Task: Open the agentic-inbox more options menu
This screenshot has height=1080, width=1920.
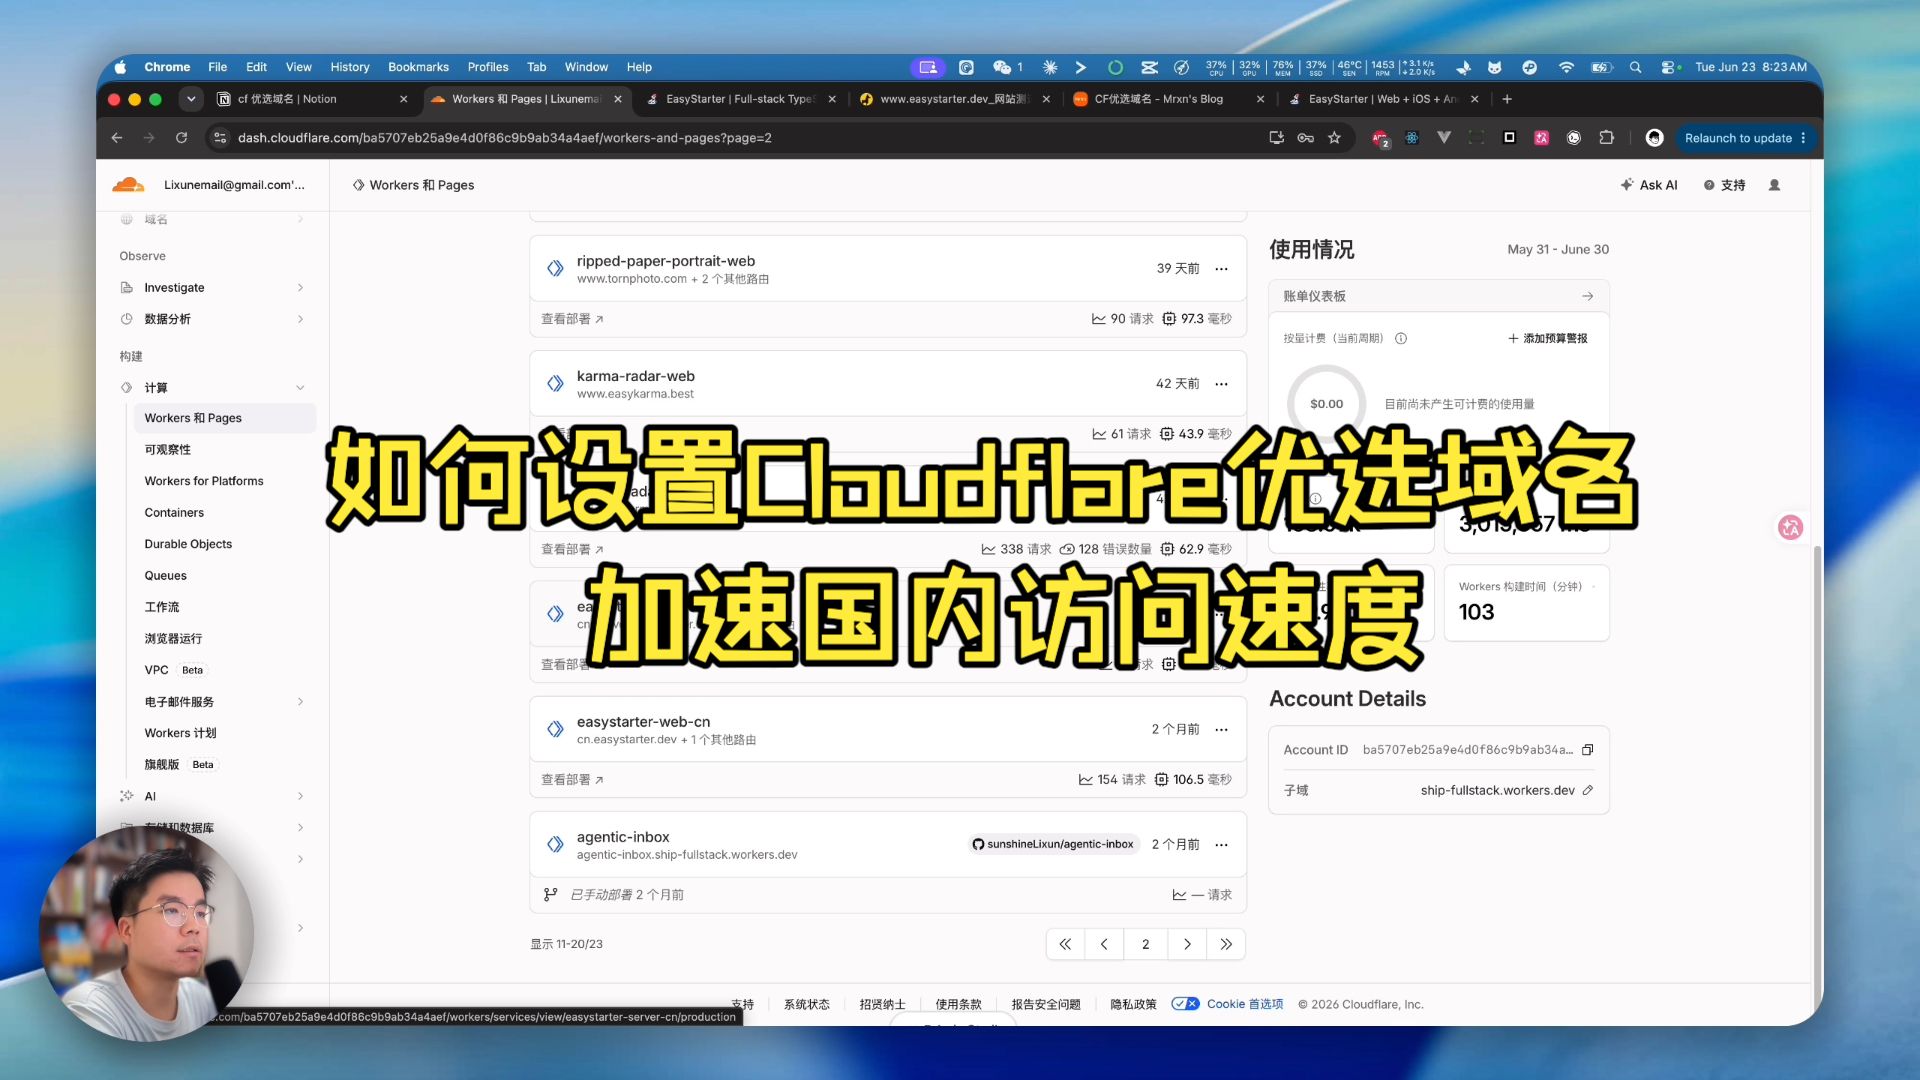Action: [1221, 845]
